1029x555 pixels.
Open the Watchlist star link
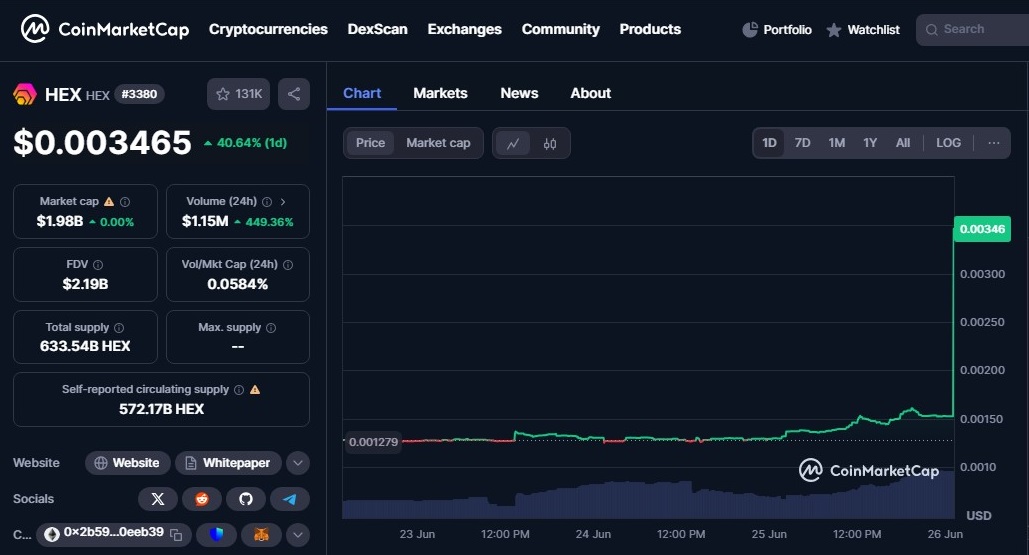(x=863, y=30)
